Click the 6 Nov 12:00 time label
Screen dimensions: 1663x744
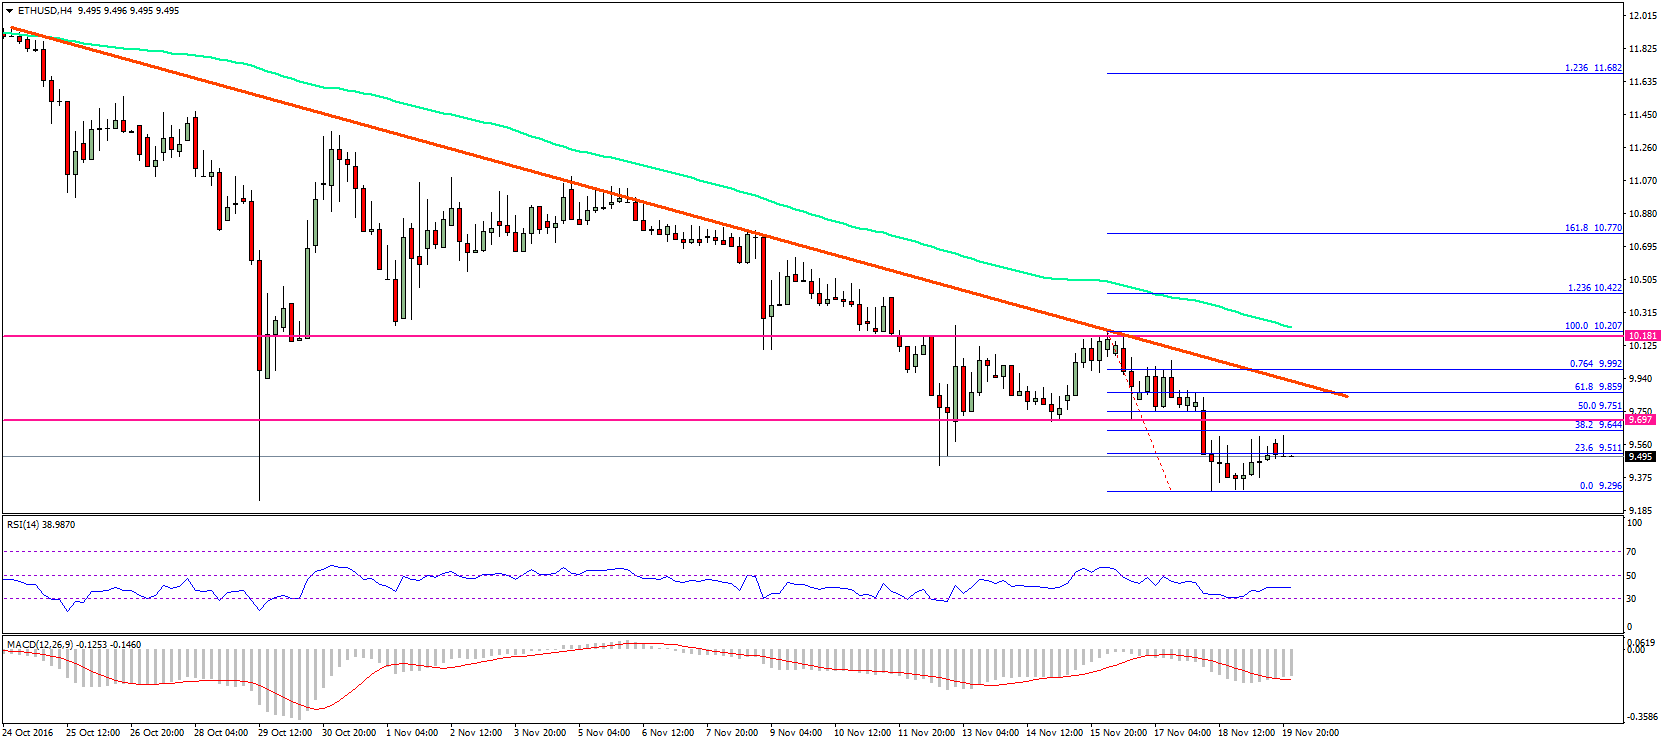tap(668, 733)
